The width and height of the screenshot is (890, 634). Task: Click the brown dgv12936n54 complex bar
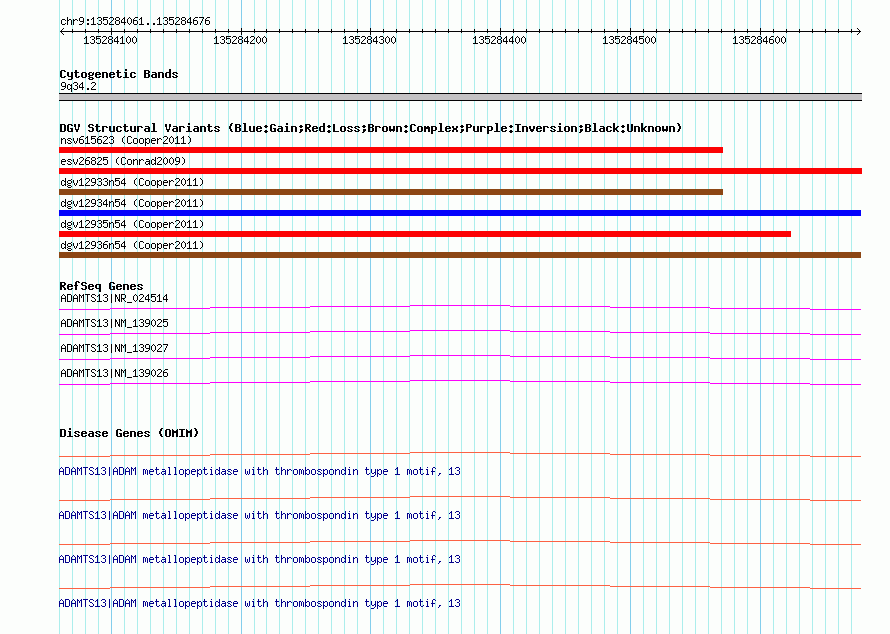[460, 255]
